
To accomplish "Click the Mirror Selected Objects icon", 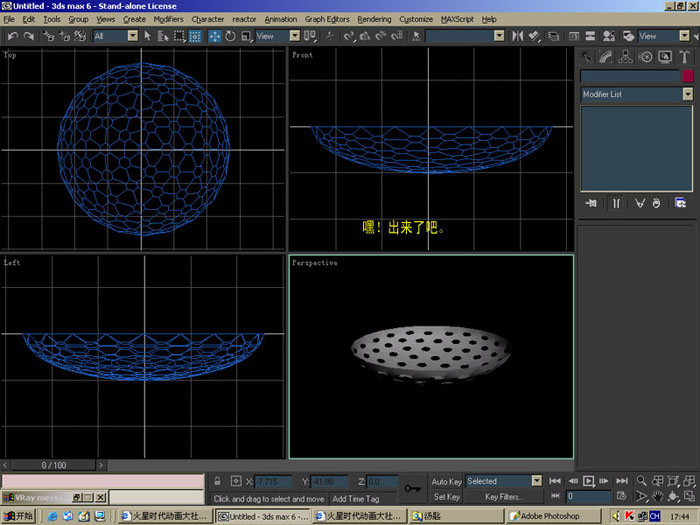I will (x=517, y=36).
